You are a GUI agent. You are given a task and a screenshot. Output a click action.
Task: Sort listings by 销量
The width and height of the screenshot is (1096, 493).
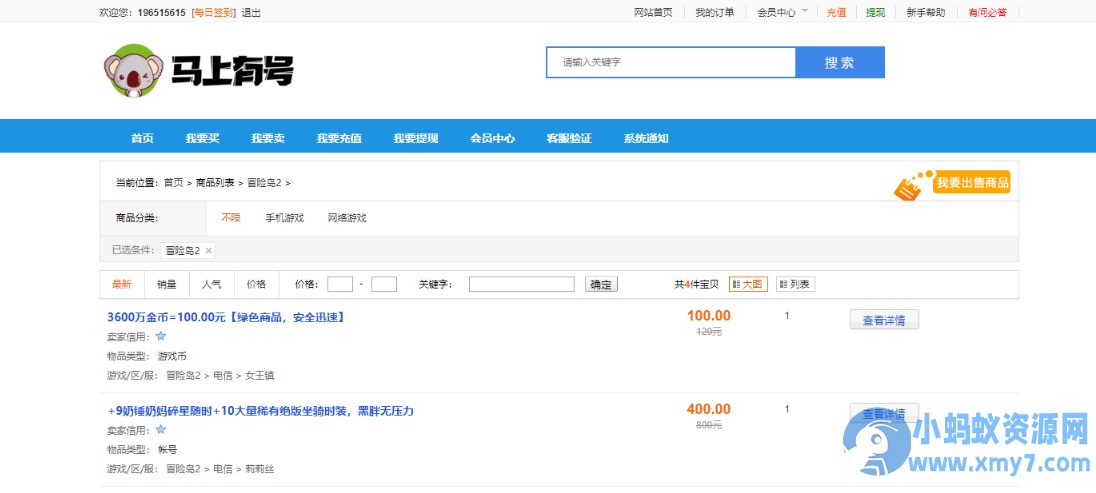(x=166, y=285)
